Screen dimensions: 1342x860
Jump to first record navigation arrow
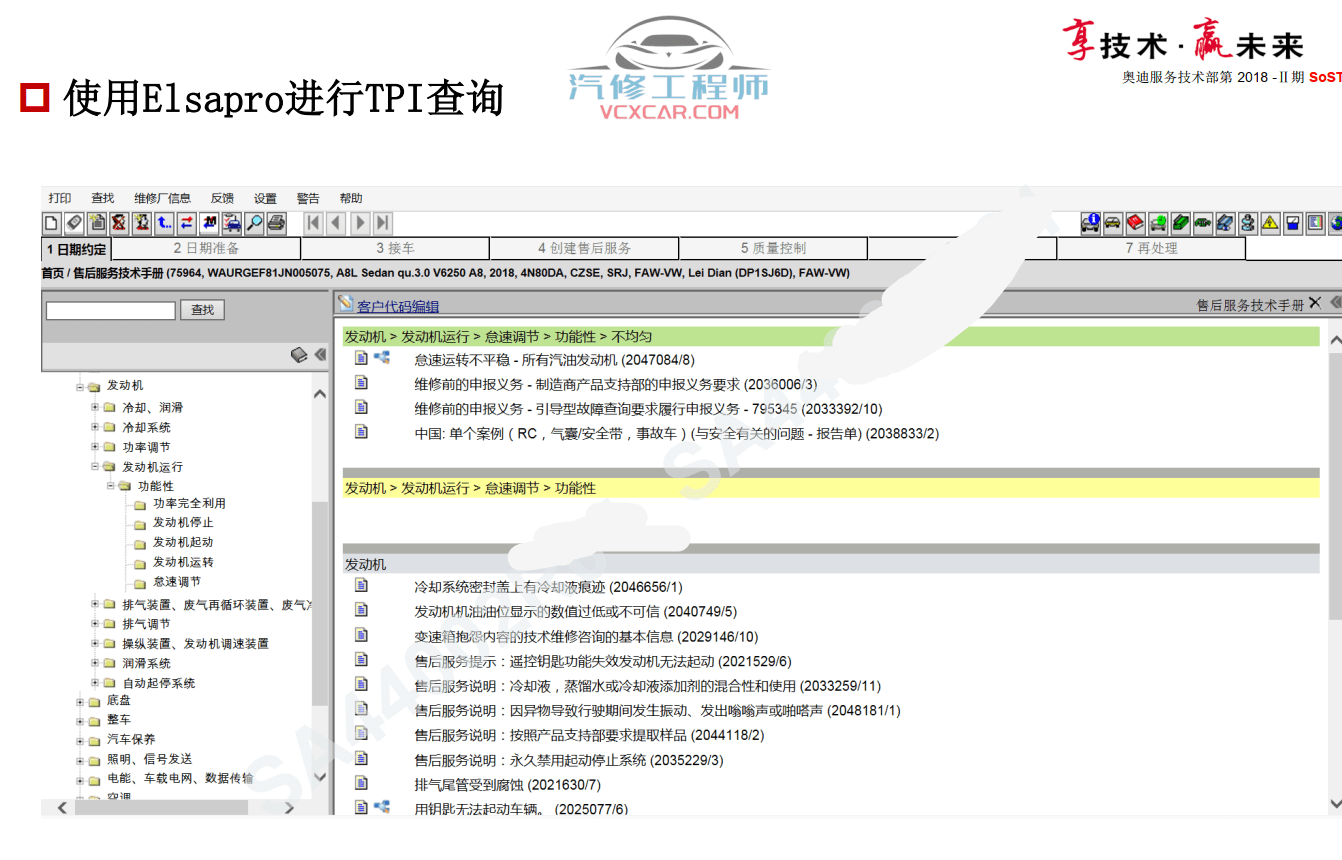point(313,223)
